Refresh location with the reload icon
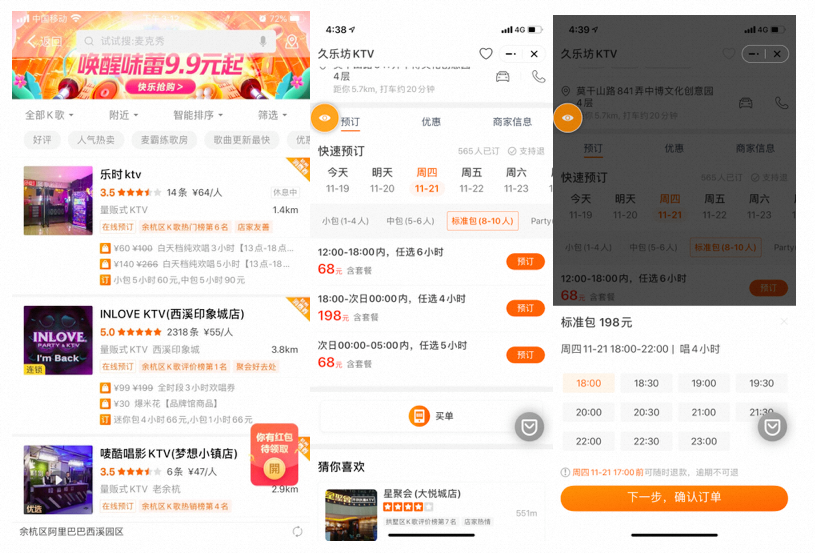Screen dimensions: 815x553 (297, 531)
